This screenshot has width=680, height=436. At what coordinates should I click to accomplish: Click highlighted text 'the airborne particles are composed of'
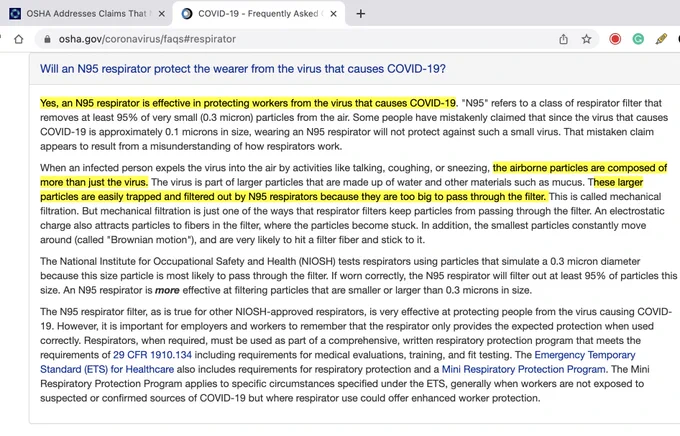pyautogui.click(x=580, y=168)
